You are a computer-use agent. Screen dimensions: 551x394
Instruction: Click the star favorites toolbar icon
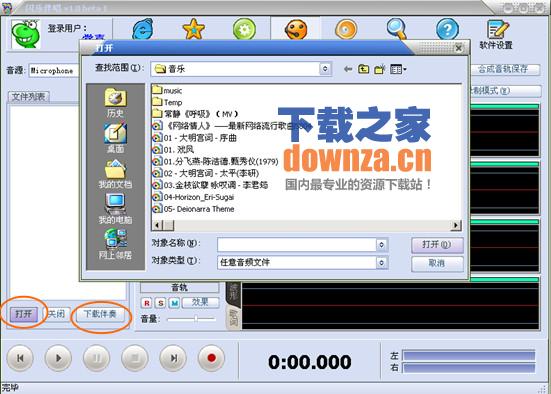pos(194,29)
